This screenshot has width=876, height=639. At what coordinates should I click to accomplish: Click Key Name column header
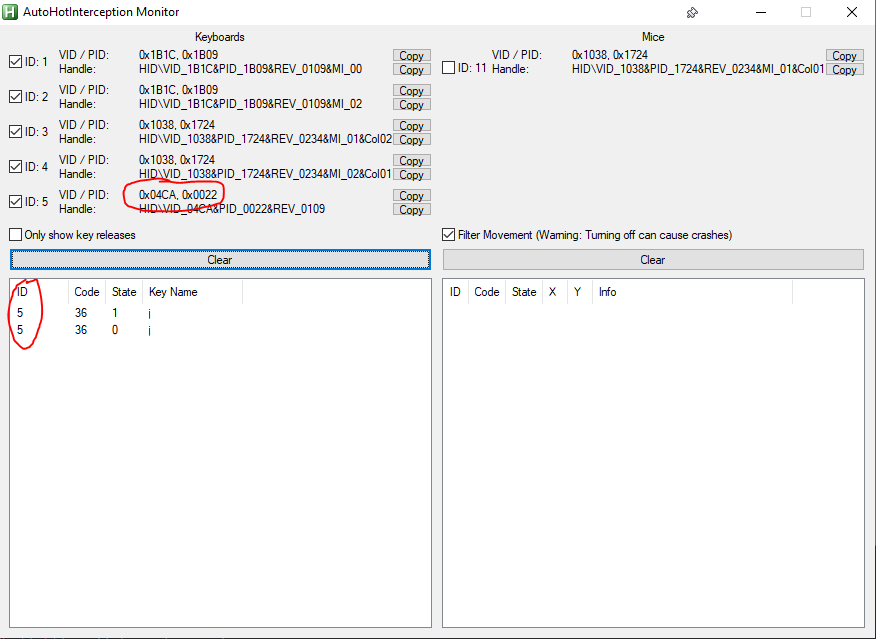193,292
